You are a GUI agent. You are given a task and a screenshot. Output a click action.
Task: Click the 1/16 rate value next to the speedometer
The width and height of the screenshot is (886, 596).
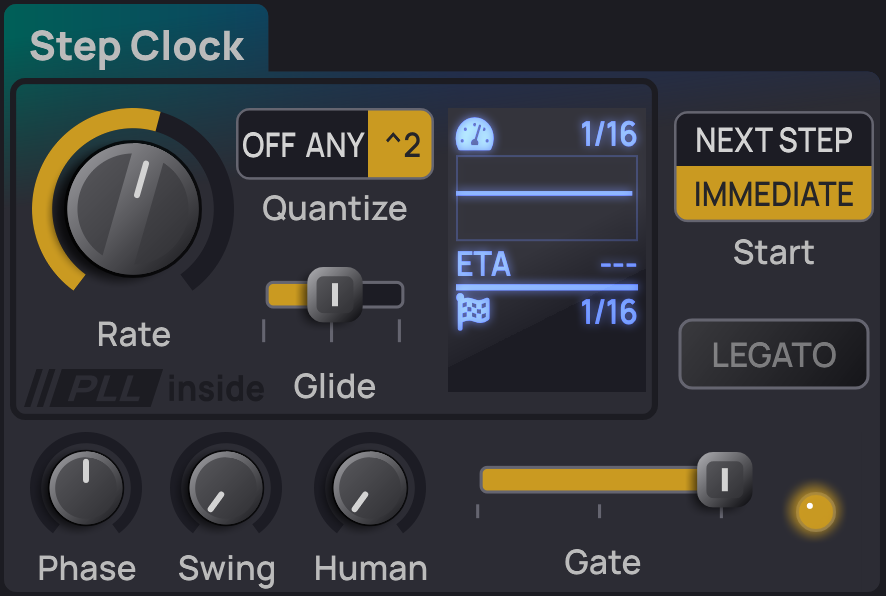[x=607, y=133]
